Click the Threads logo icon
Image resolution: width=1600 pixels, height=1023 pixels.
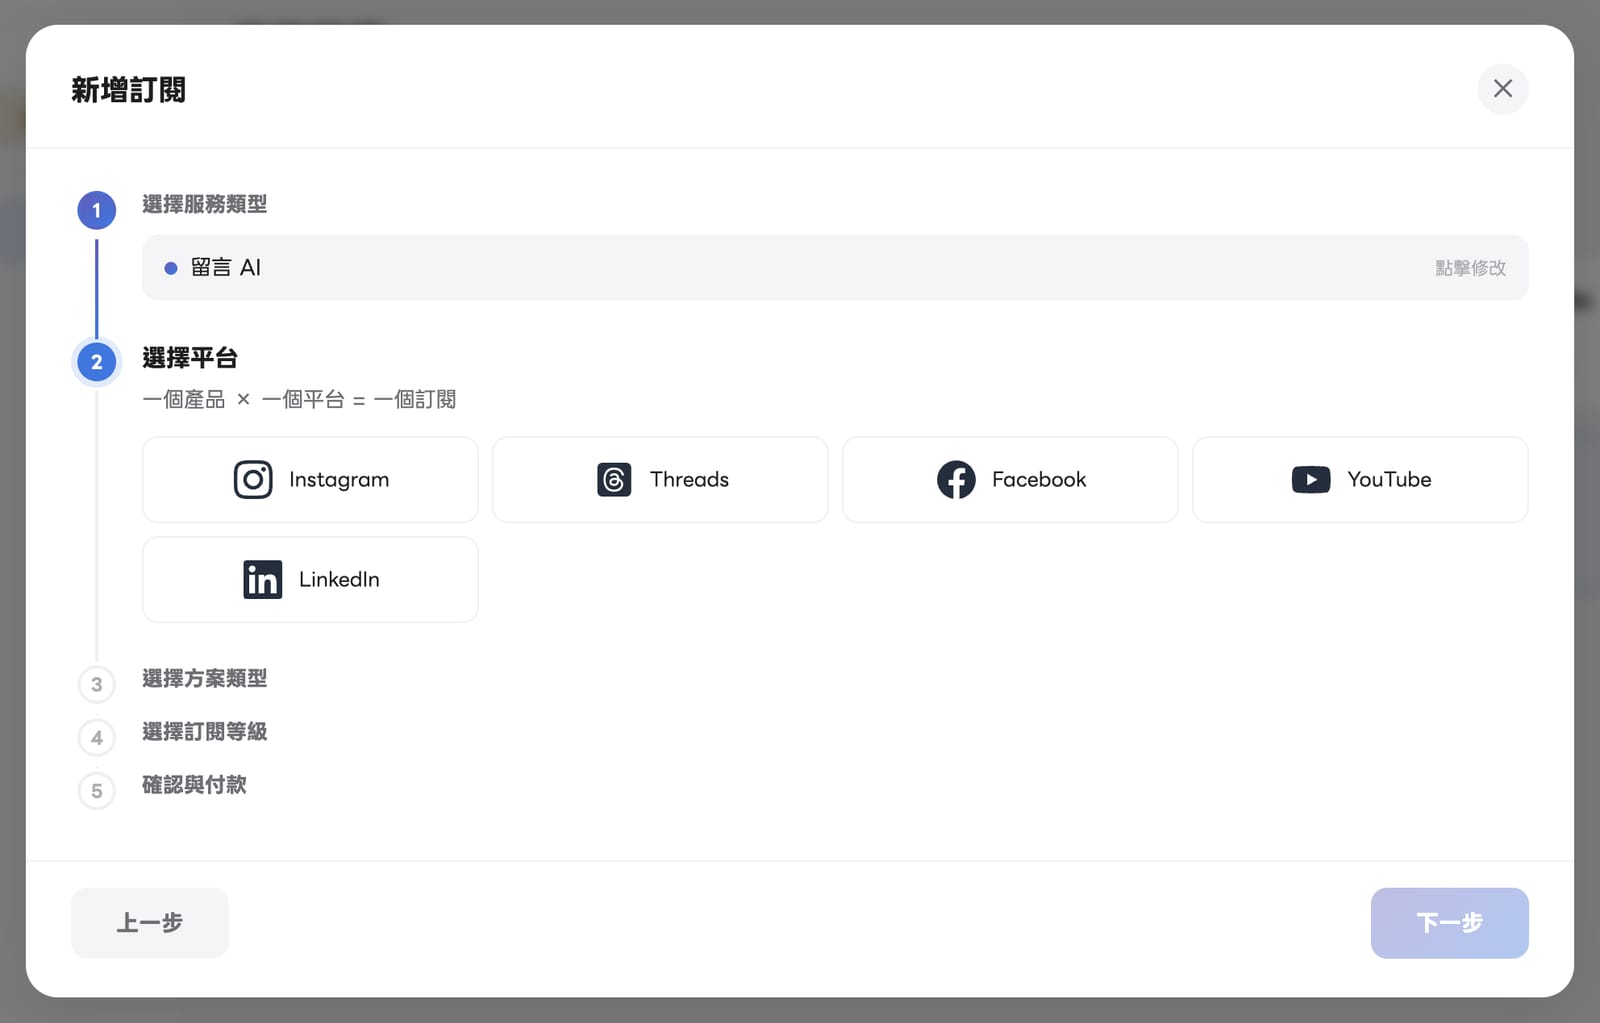pos(614,480)
